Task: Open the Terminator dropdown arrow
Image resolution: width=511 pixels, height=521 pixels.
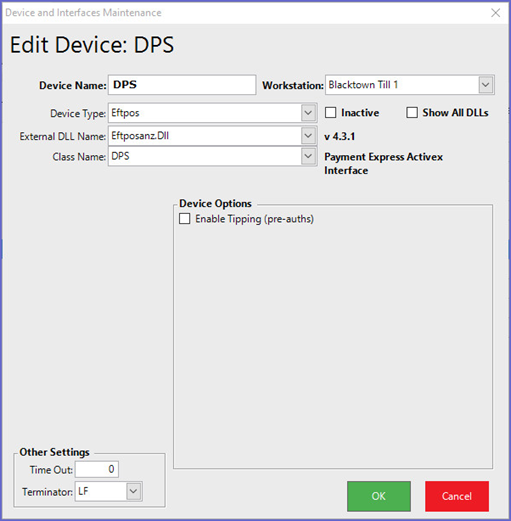Action: 134,491
